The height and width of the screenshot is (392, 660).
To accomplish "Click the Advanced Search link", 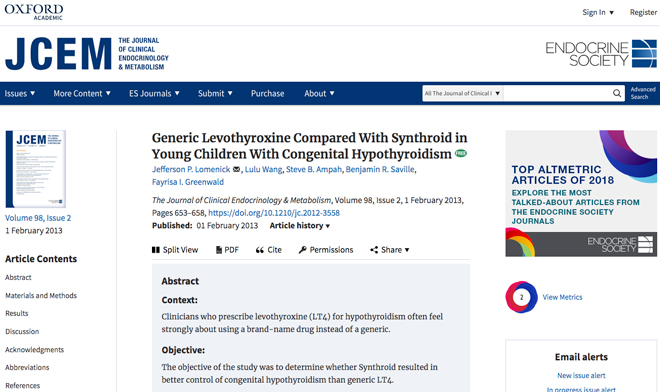I will coord(643,93).
